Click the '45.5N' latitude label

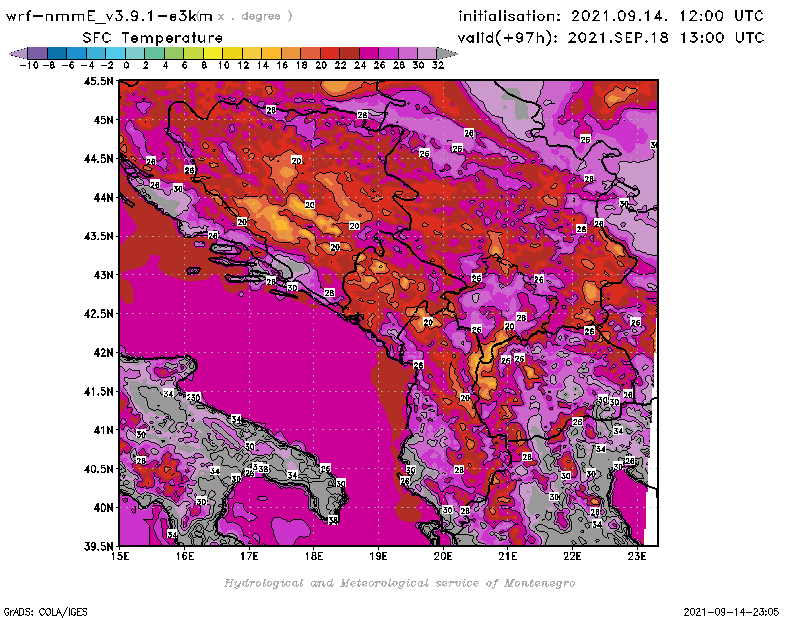point(98,81)
